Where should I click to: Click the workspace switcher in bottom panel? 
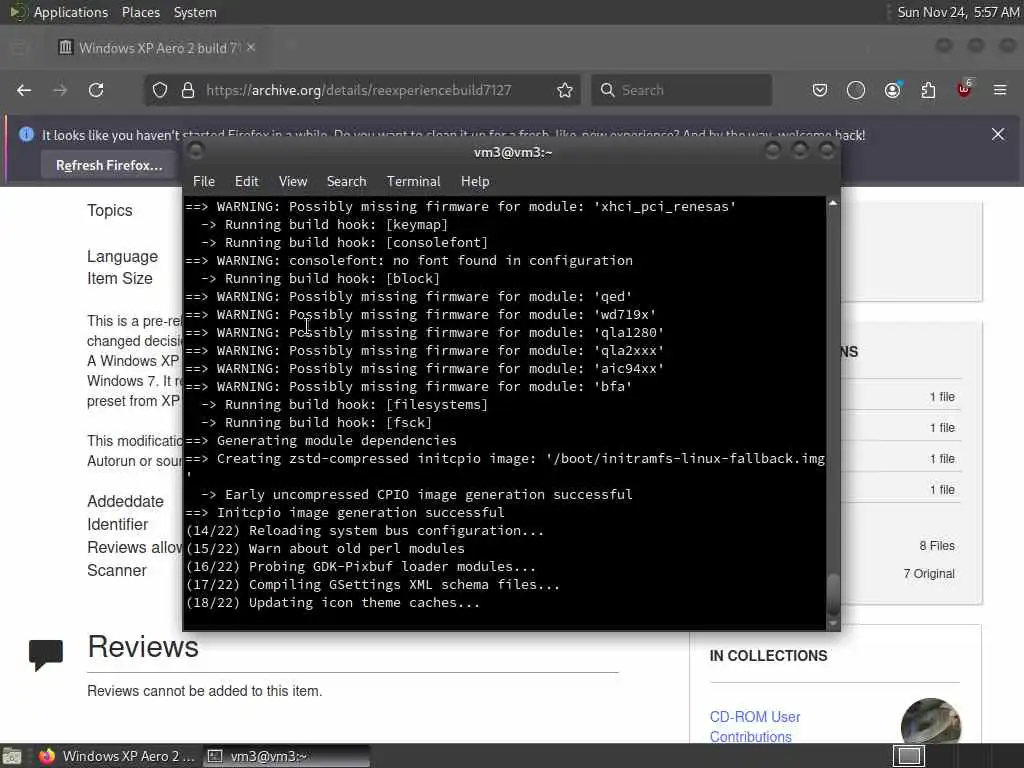point(909,756)
